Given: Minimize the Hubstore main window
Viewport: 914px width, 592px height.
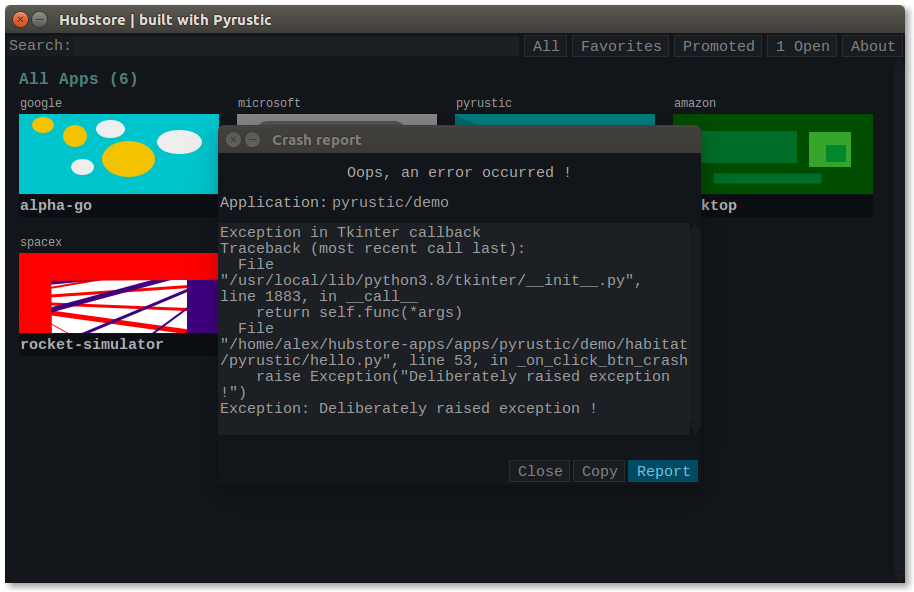Looking at the screenshot, I should 40,20.
